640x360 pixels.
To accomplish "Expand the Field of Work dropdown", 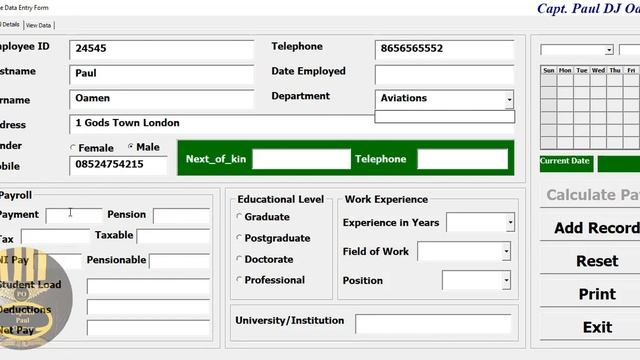I will tap(506, 251).
